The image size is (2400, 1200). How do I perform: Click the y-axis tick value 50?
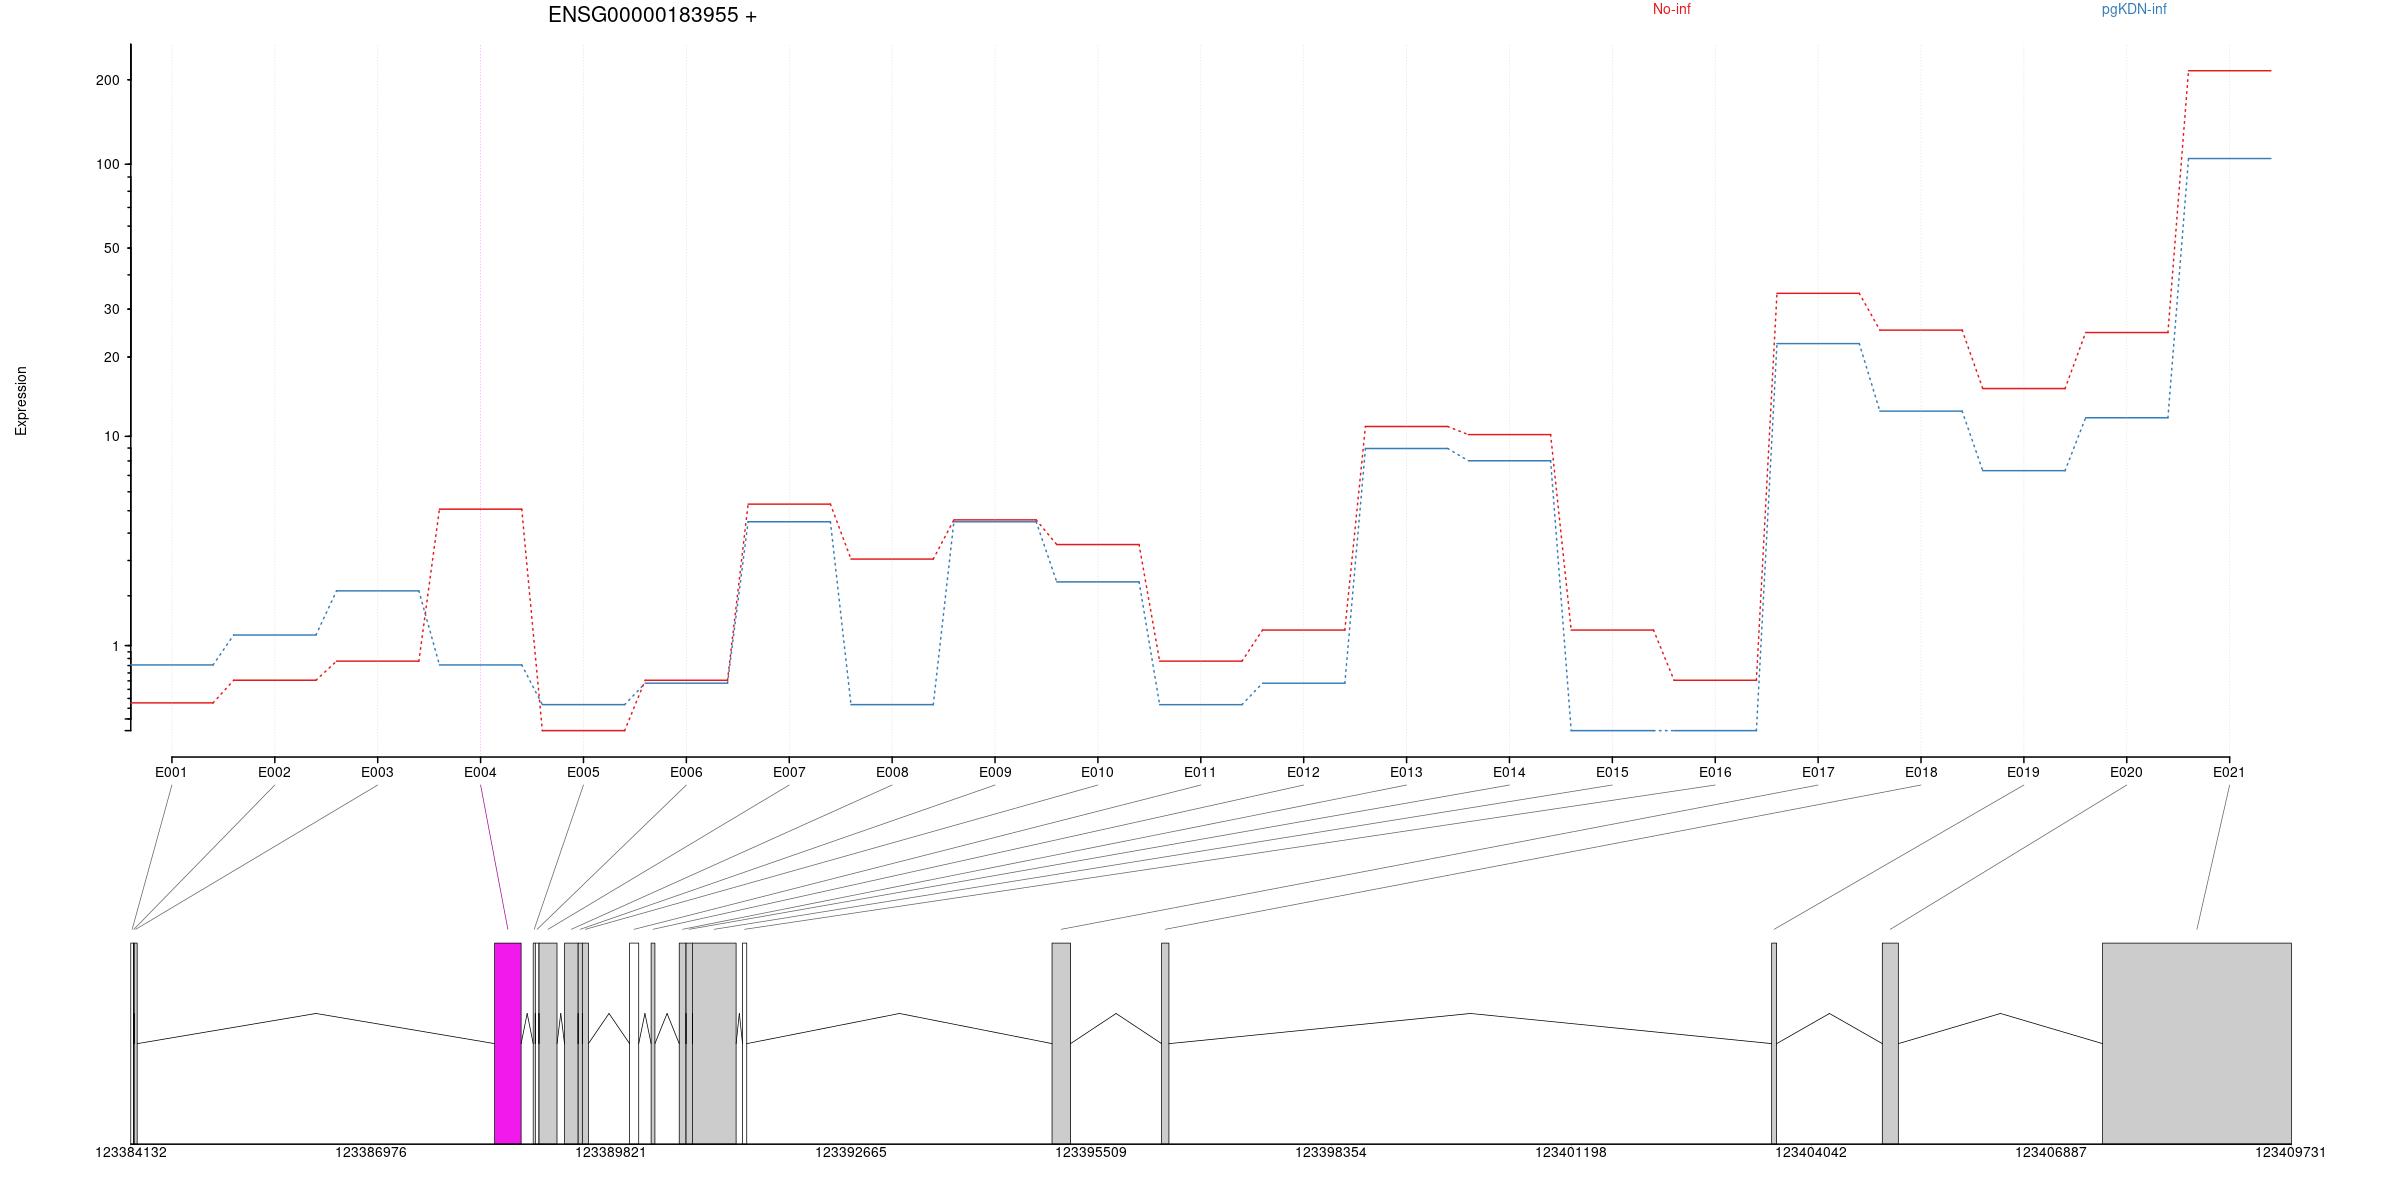(112, 248)
